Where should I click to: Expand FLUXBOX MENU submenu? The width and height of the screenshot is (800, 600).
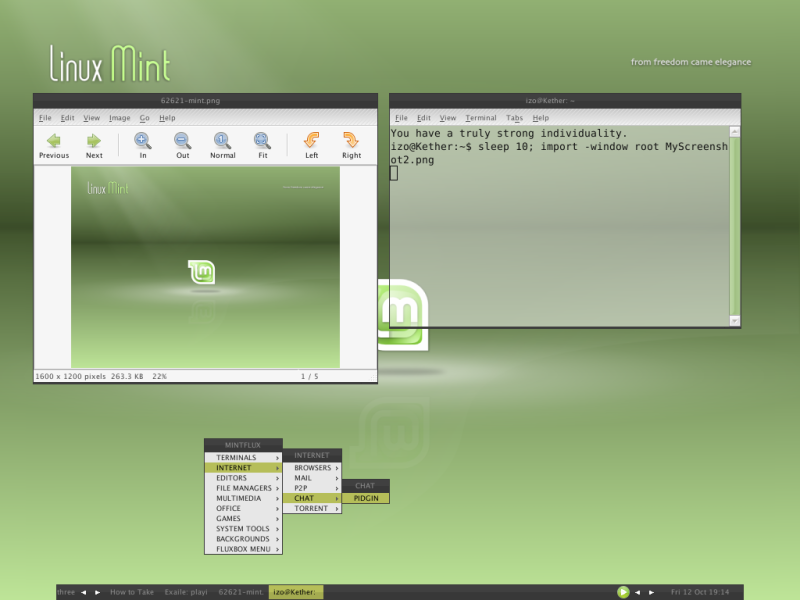tap(243, 549)
